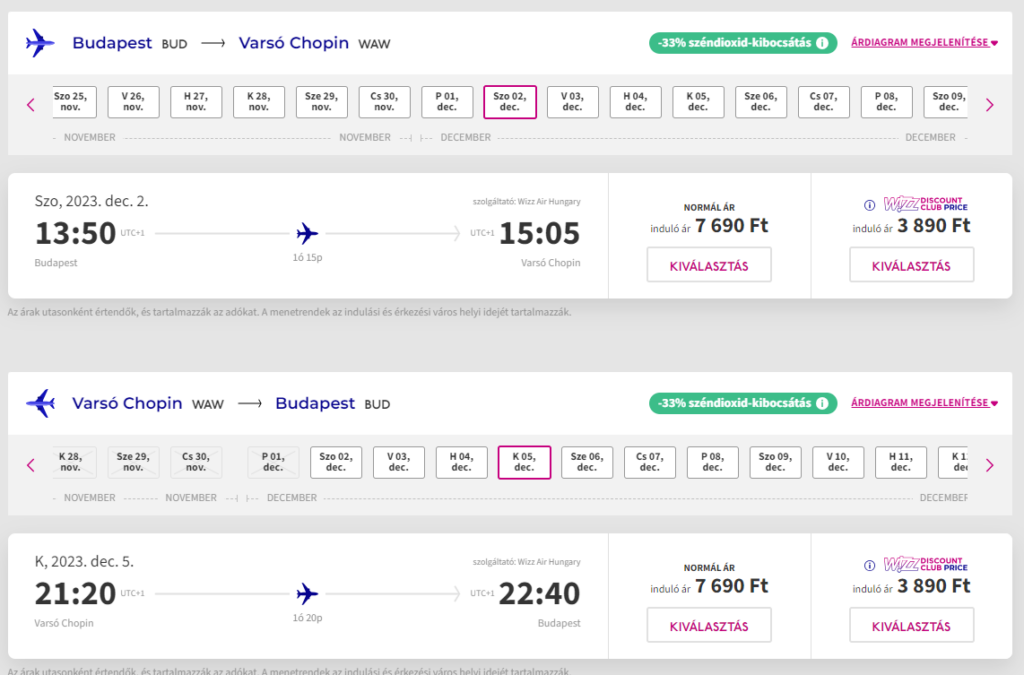The height and width of the screenshot is (675, 1024).
Task: Expand outbound Árdiagram megjelenítése
Action: click(924, 43)
